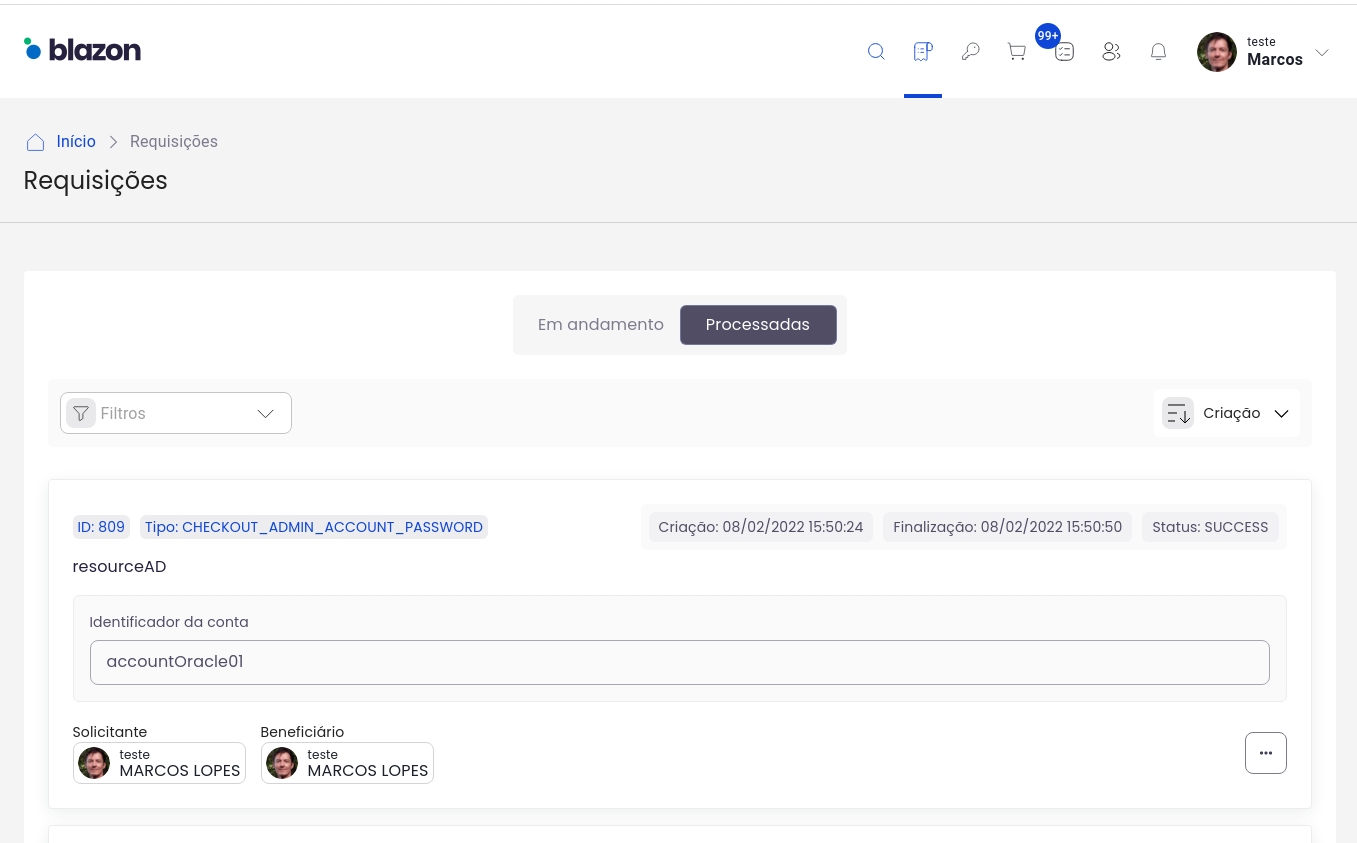Click the Identificador da conta input field
This screenshot has width=1357, height=843.
click(679, 662)
